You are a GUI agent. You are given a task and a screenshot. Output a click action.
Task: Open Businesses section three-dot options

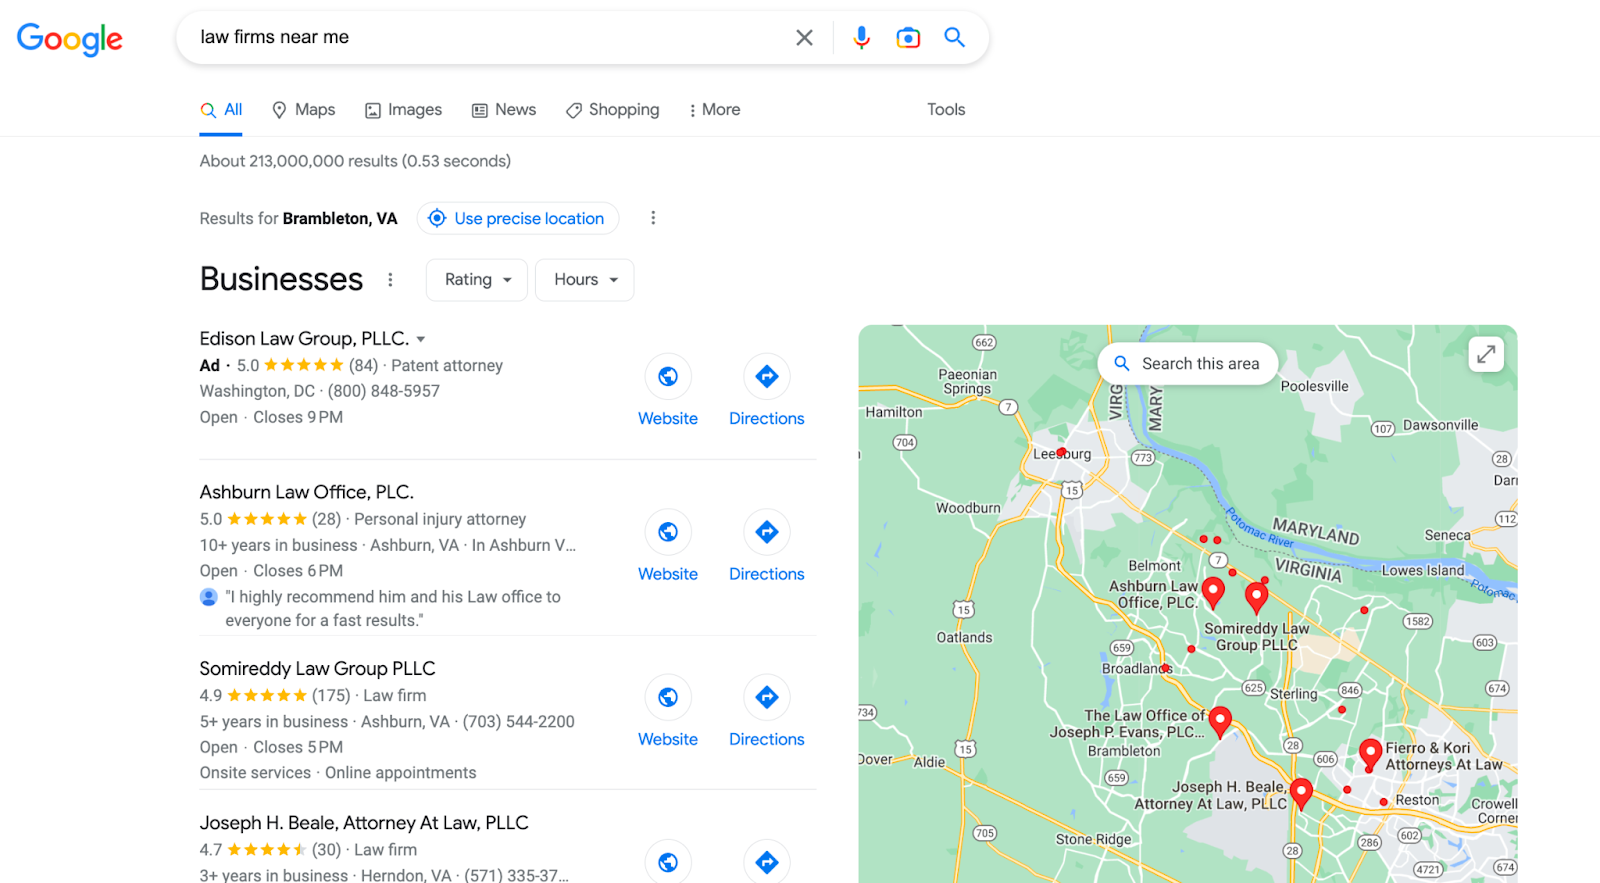click(x=391, y=280)
